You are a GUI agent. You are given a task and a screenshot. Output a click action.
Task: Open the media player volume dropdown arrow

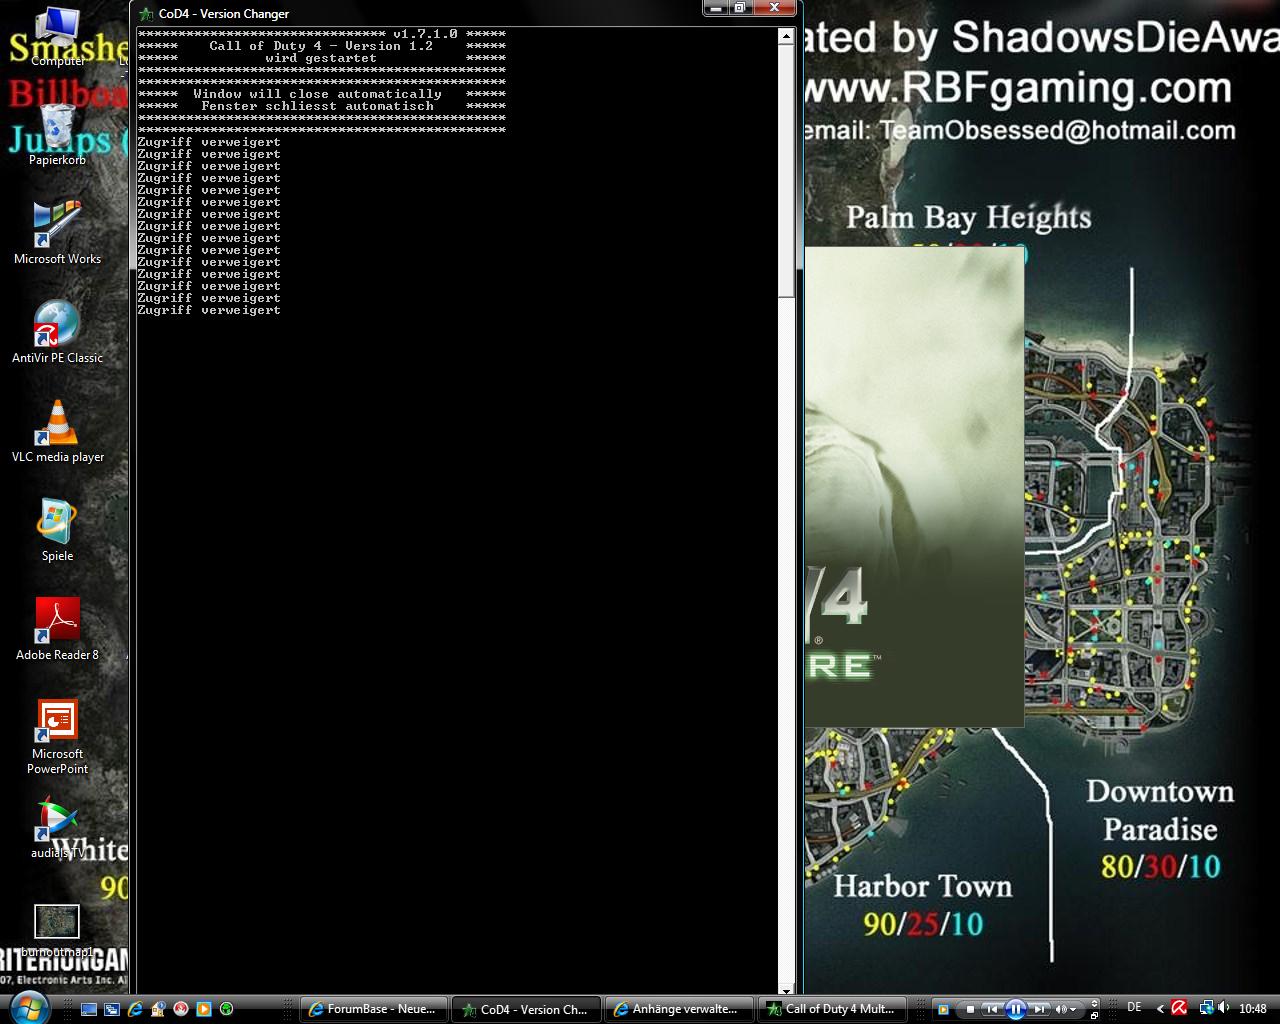(x=1073, y=1009)
